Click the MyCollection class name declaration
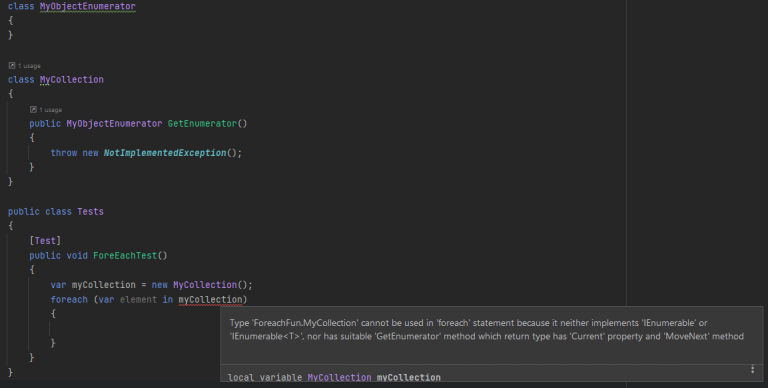This screenshot has width=768, height=388. pos(72,79)
